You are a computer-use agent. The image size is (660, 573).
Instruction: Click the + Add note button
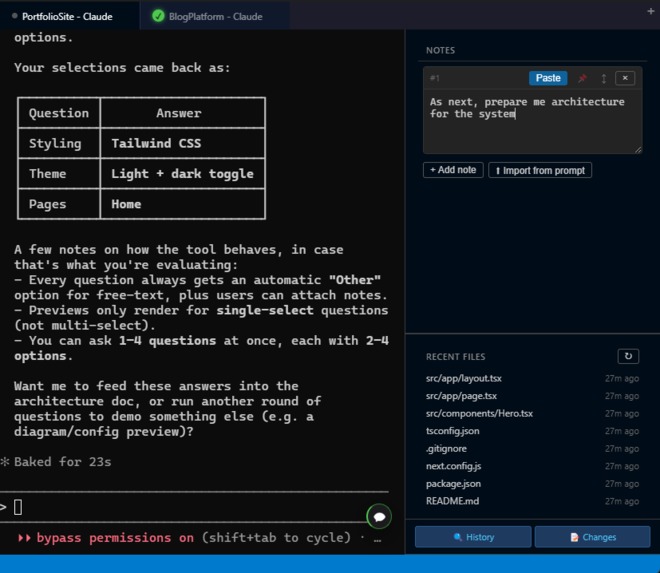[453, 170]
